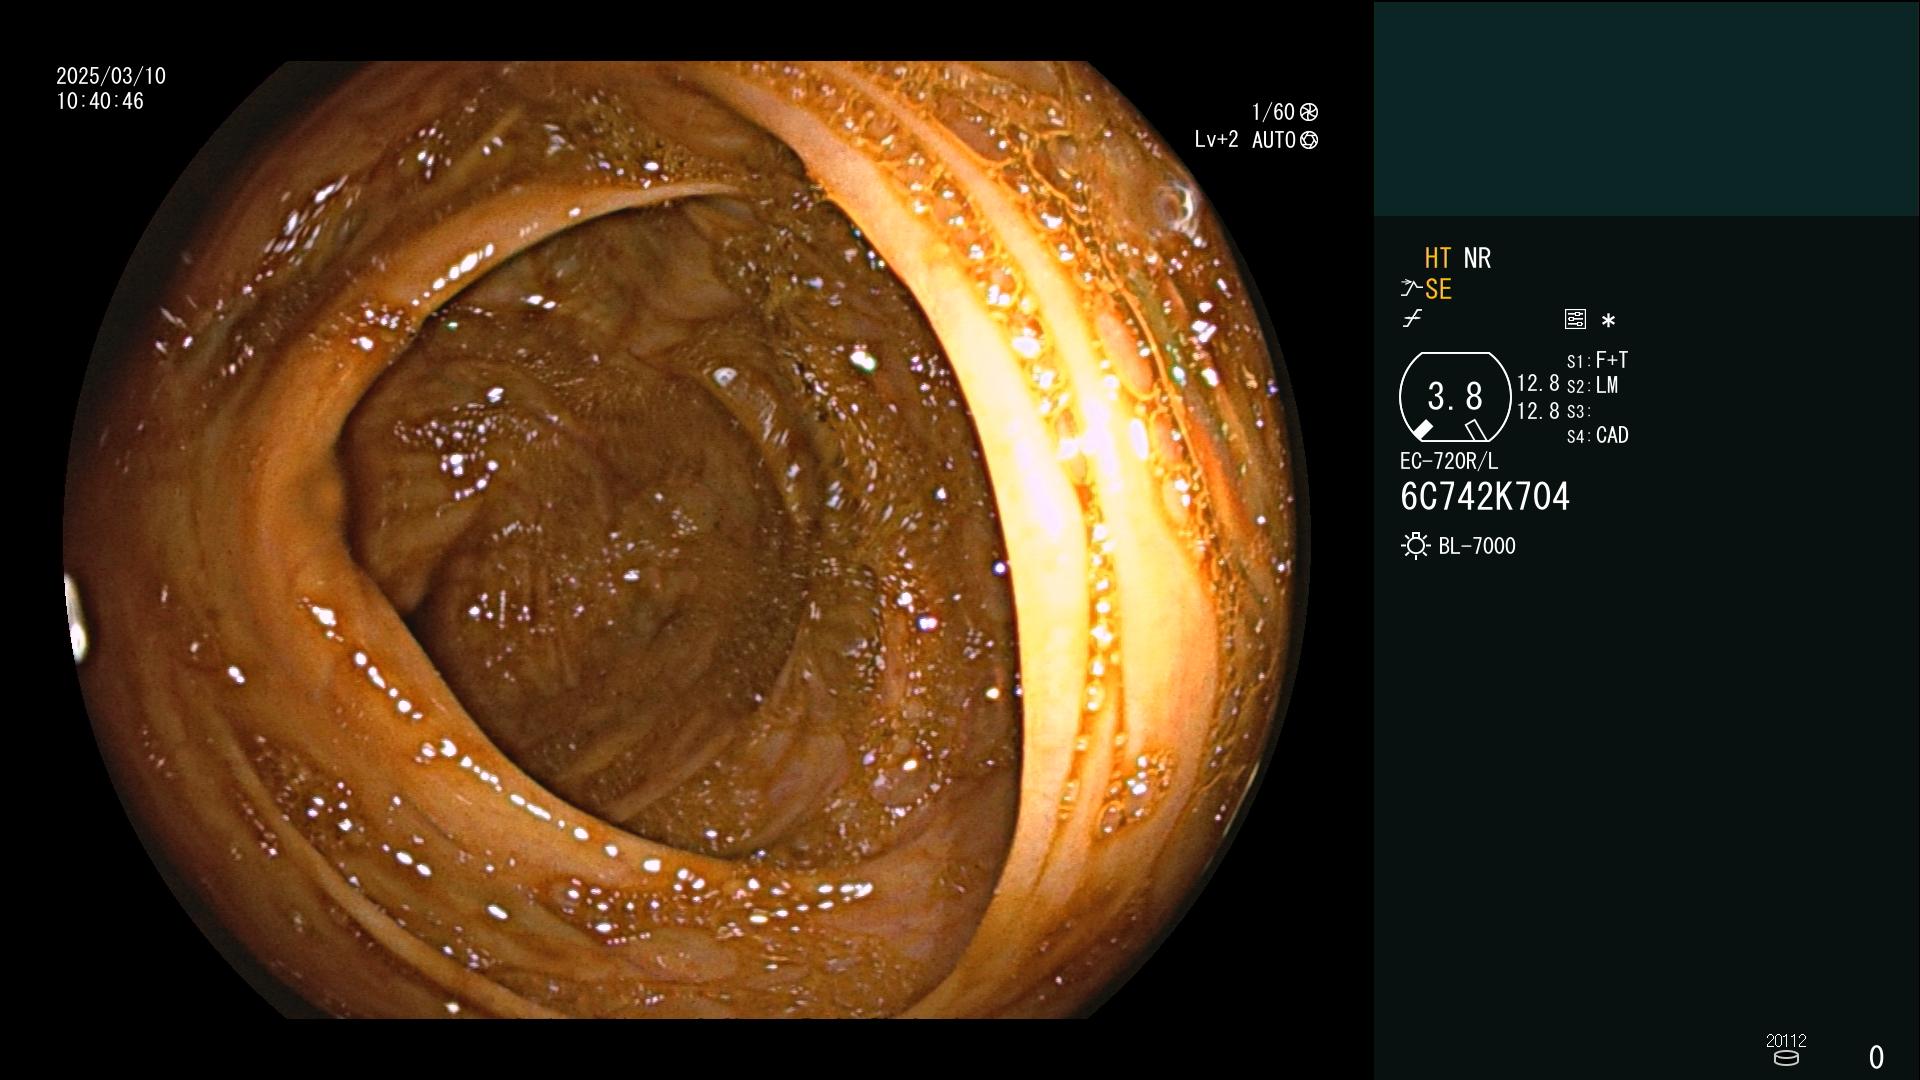Viewport: 1920px width, 1080px height.
Task: Click the NR noise reduction label
Action: (x=1477, y=258)
